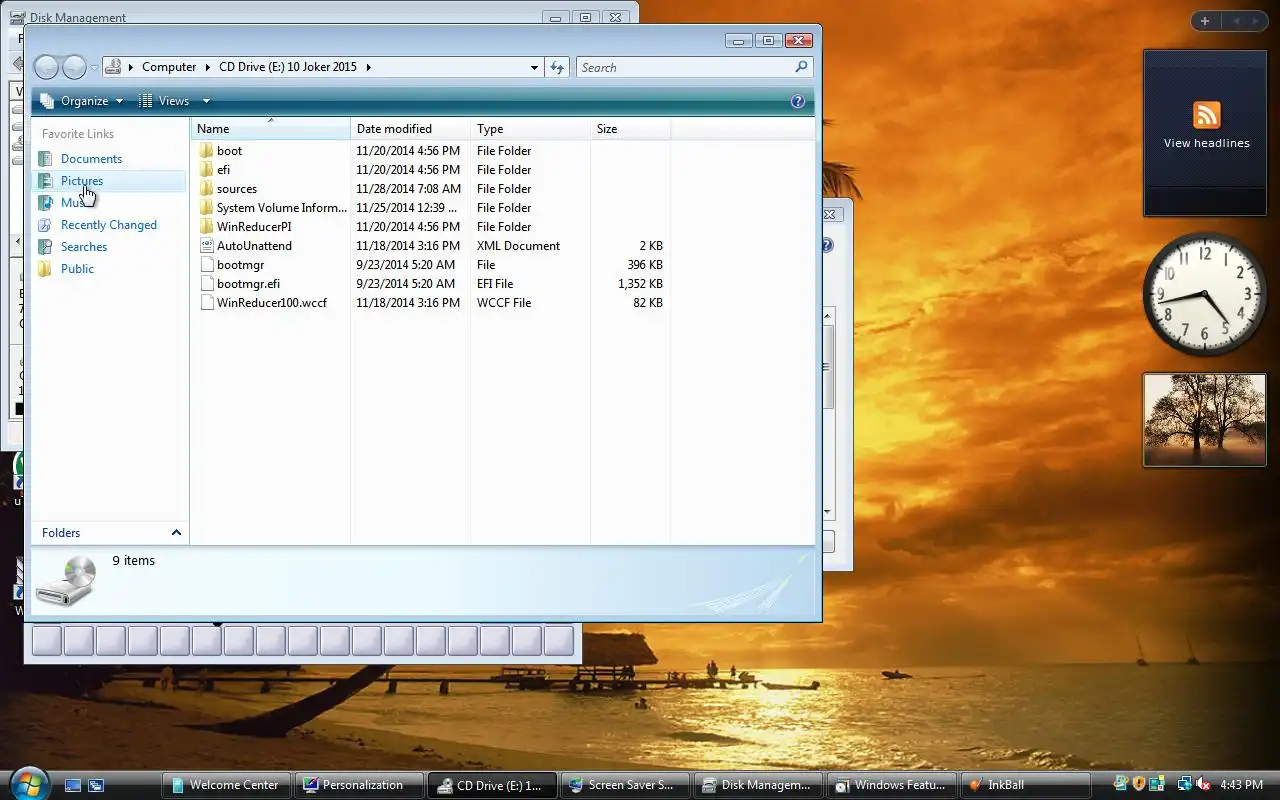1280x800 pixels.
Task: Select the WinReducer100.wccf file icon
Action: click(x=207, y=303)
